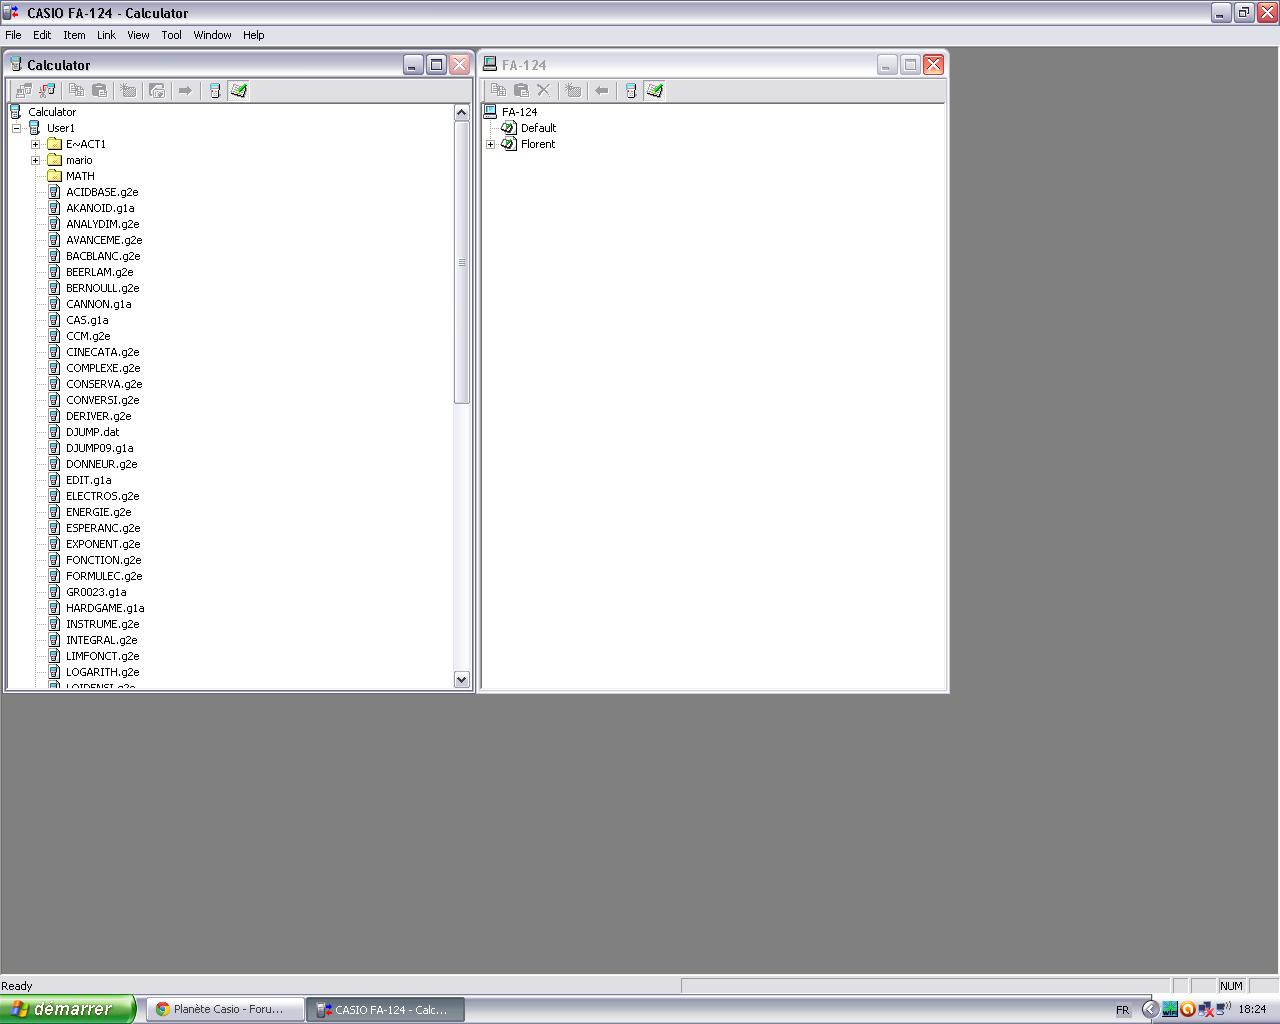Open the Tool menu

[172, 35]
